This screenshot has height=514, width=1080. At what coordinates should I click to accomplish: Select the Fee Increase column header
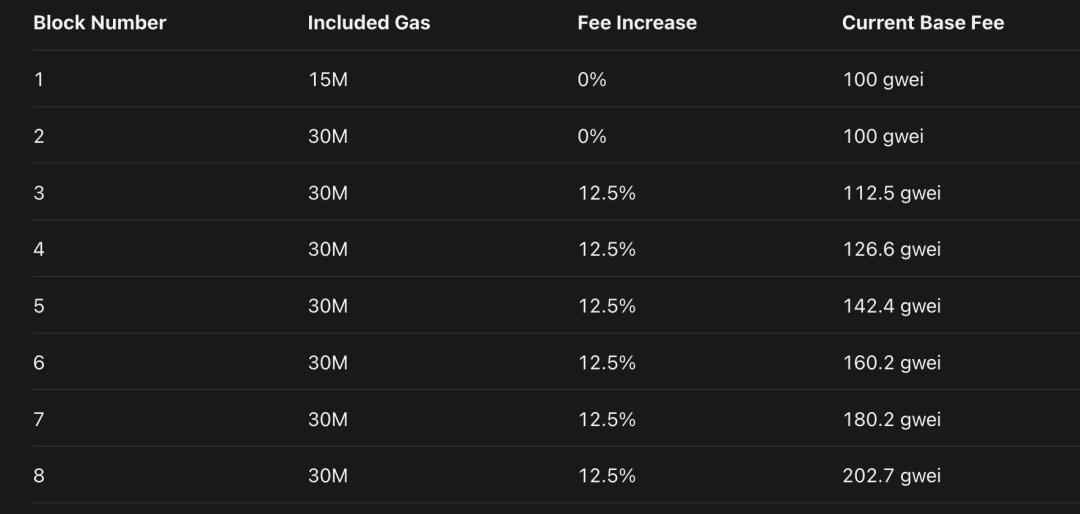click(637, 23)
